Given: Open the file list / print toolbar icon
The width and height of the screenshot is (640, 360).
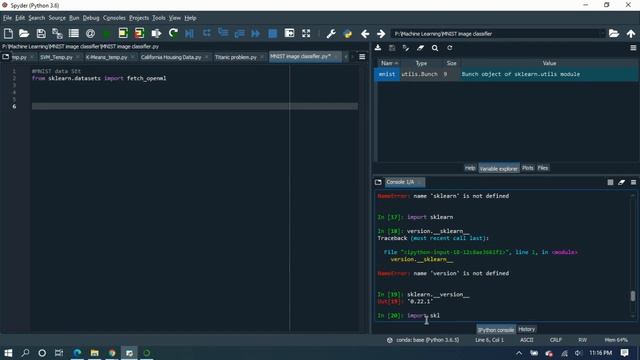Looking at the screenshot, I should point(74,33).
